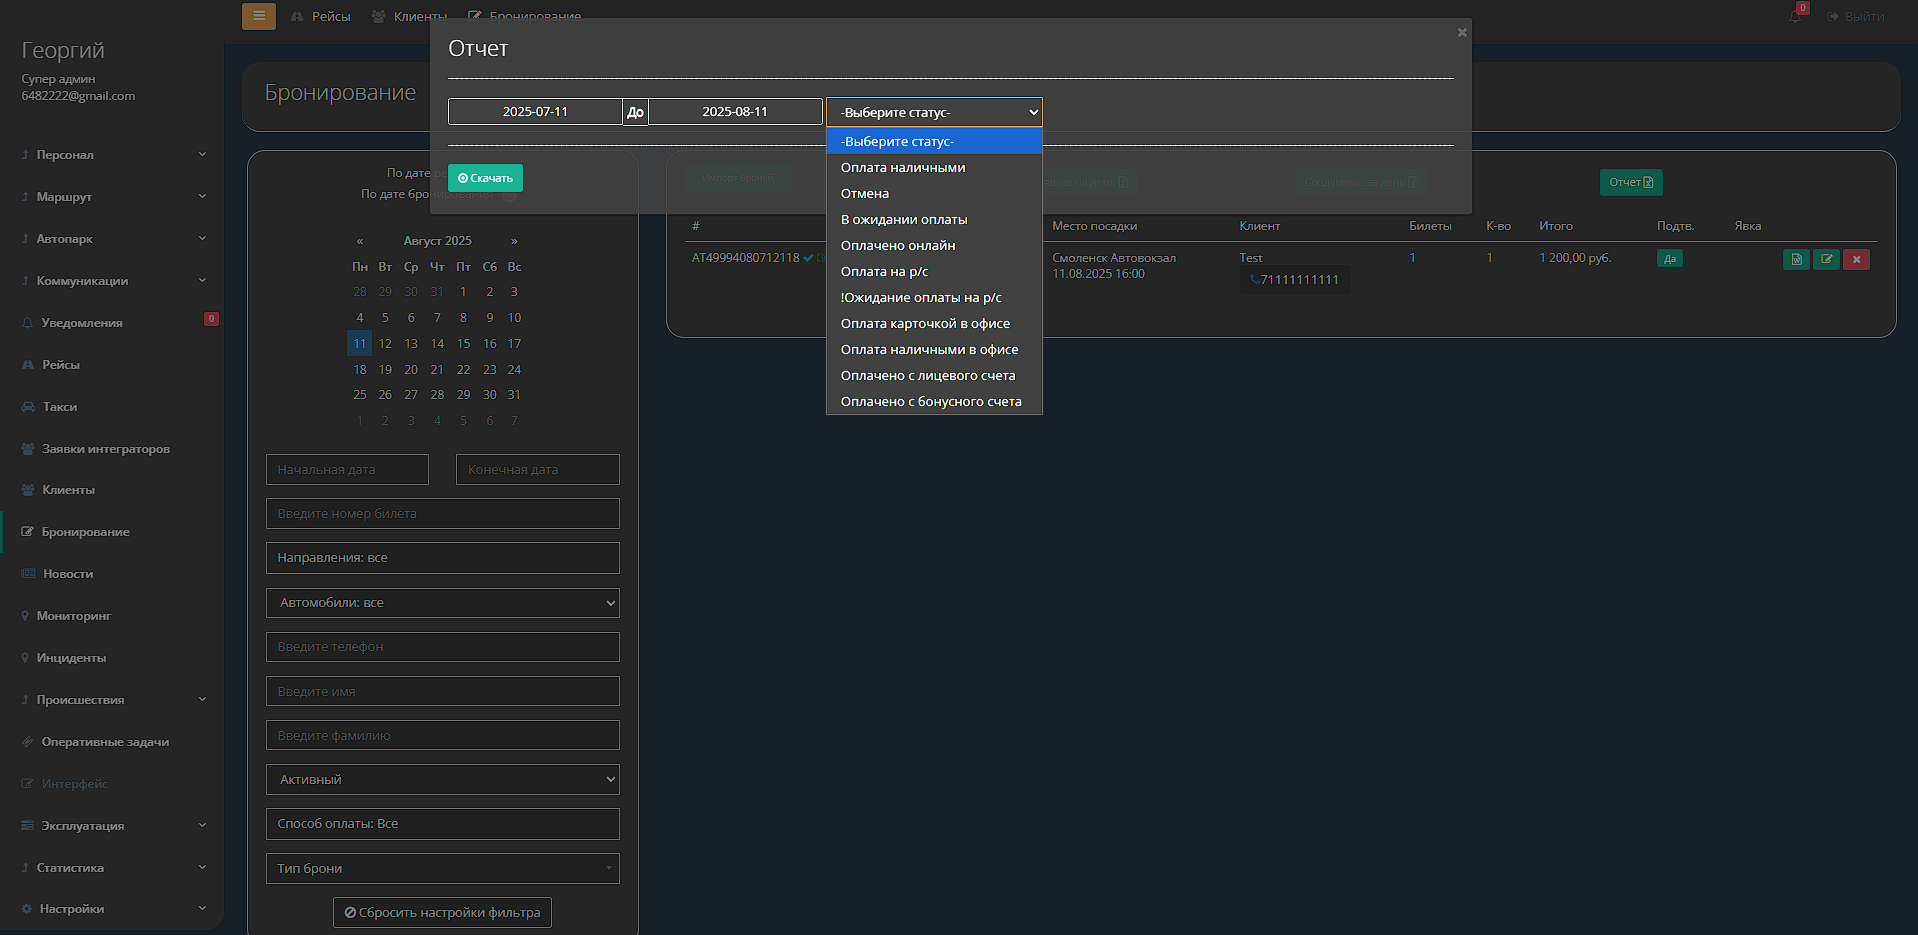Open the 'Автомобили: все' dropdown

[x=442, y=603]
